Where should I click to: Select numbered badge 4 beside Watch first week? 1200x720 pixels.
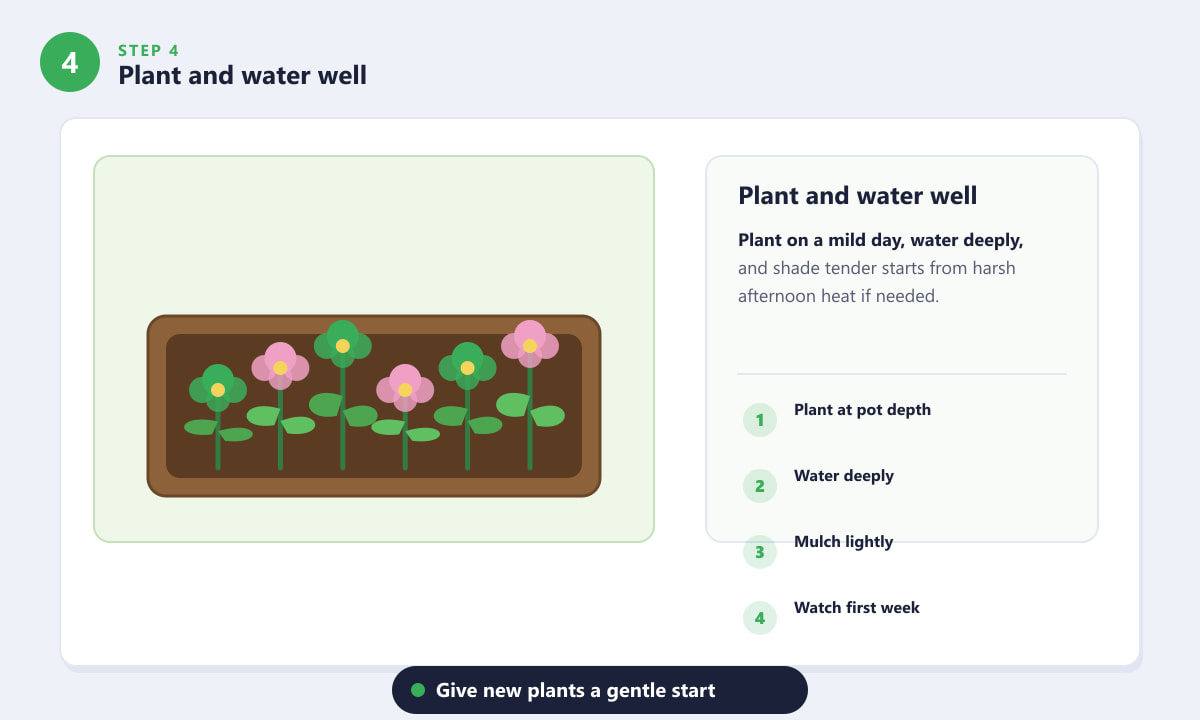pos(760,618)
